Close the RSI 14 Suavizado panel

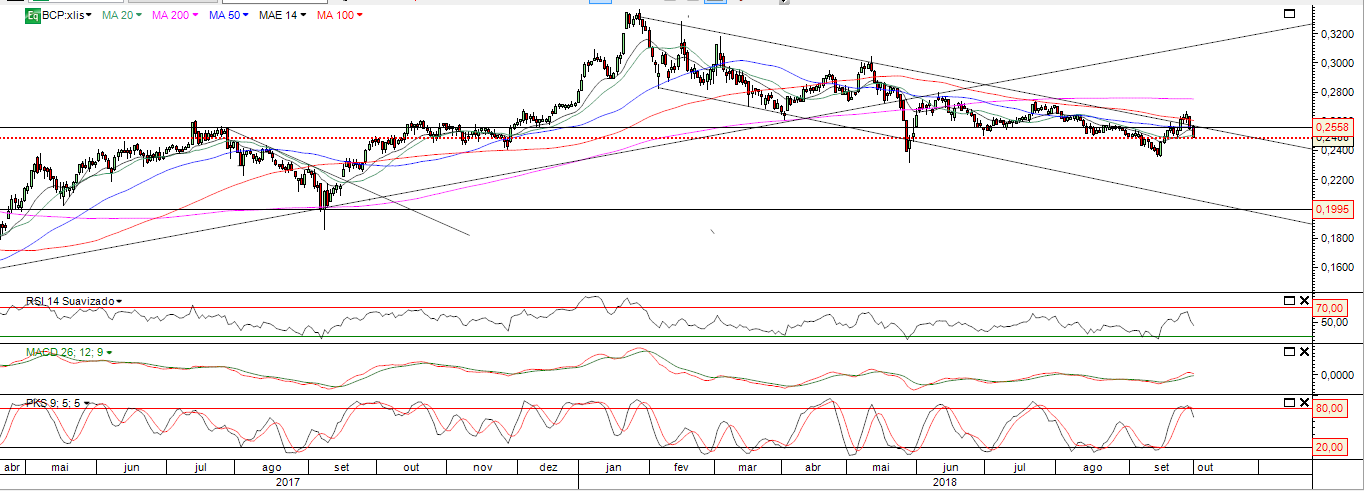click(x=1303, y=300)
